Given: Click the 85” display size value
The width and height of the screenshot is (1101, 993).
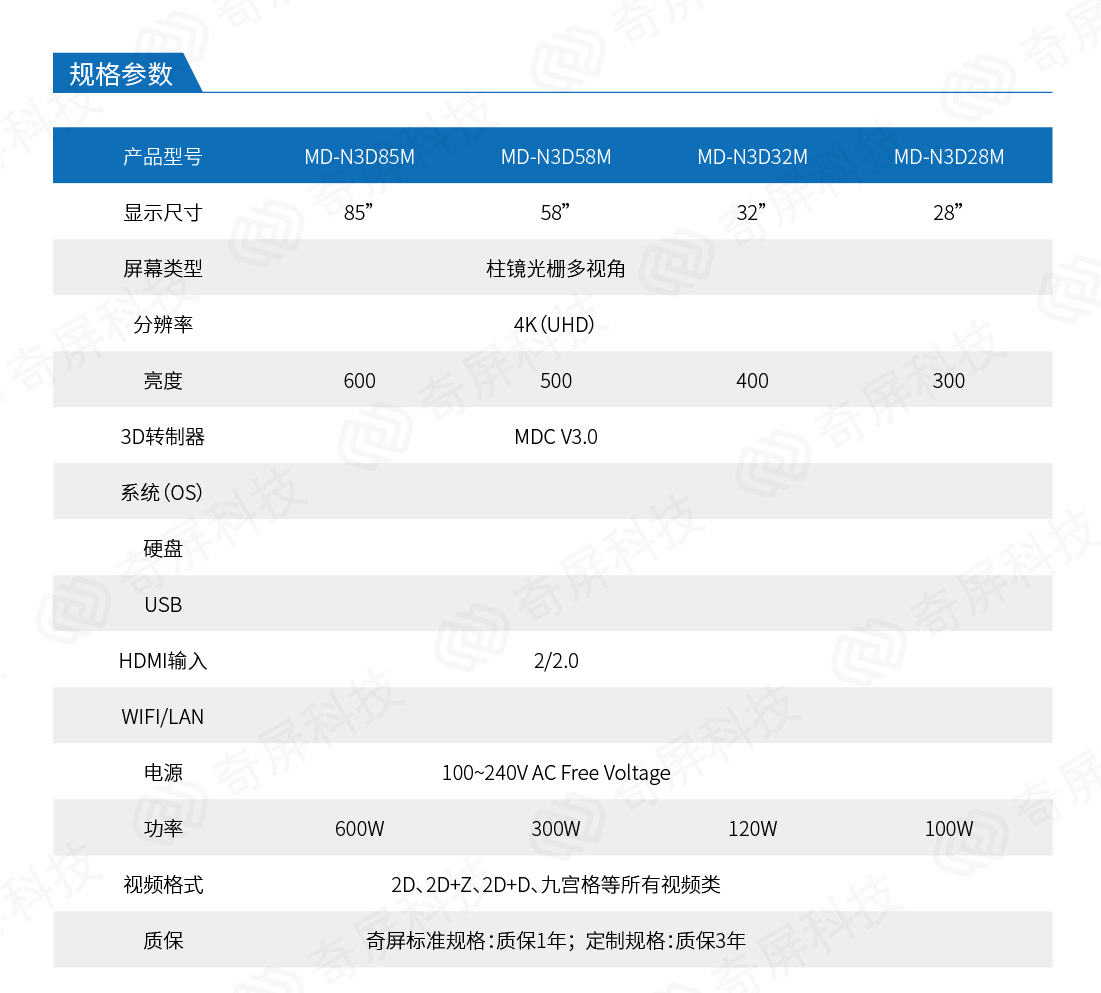Looking at the screenshot, I should coord(359,212).
